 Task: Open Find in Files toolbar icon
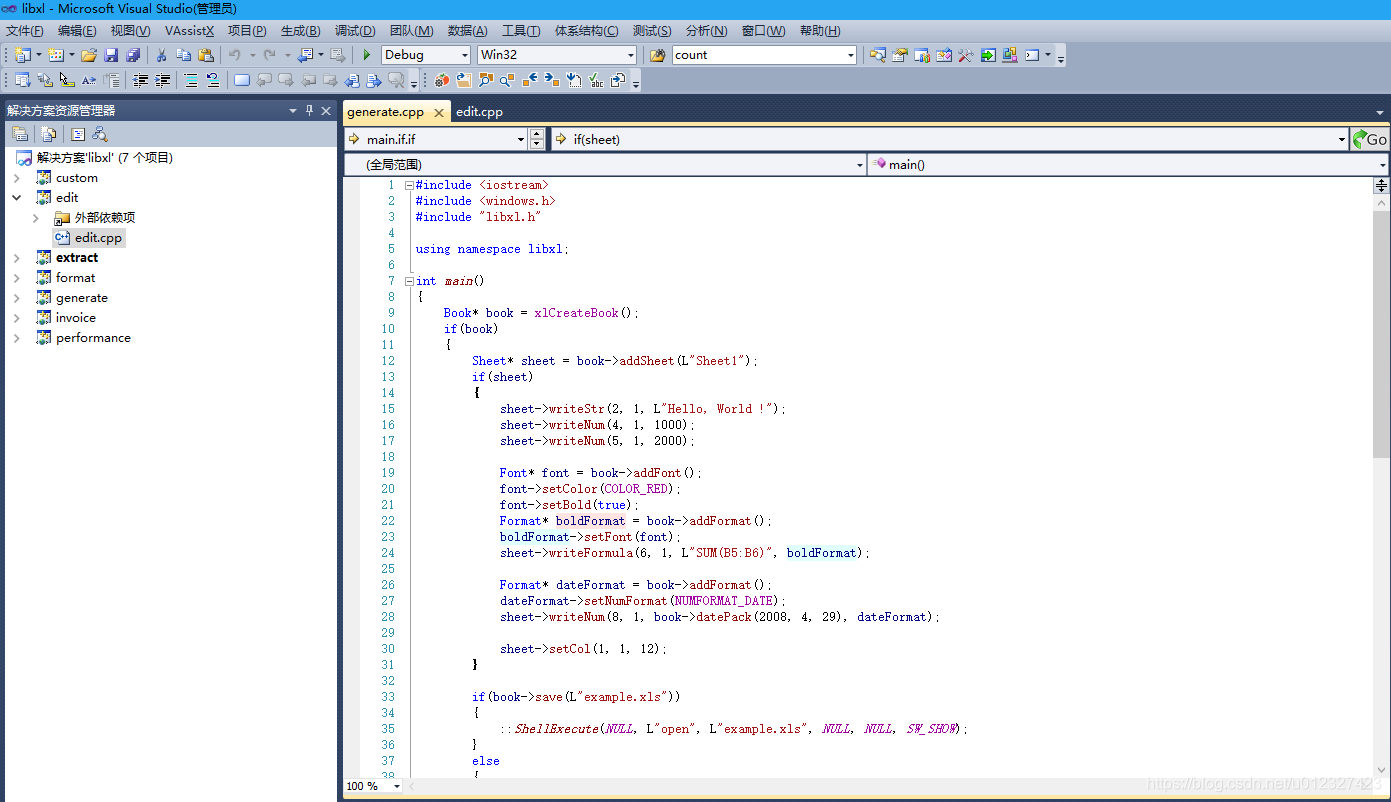pos(878,55)
